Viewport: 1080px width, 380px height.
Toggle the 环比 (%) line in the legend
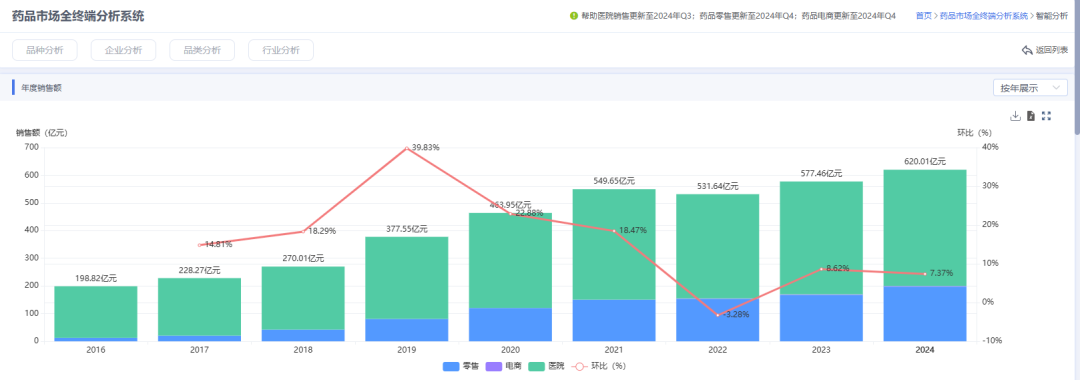(x=599, y=366)
